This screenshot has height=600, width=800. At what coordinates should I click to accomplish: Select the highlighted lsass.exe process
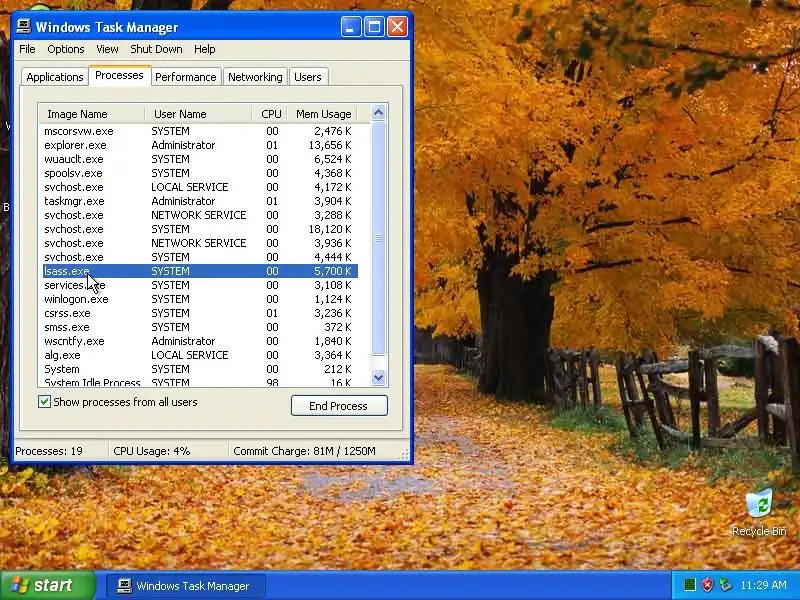(200, 271)
